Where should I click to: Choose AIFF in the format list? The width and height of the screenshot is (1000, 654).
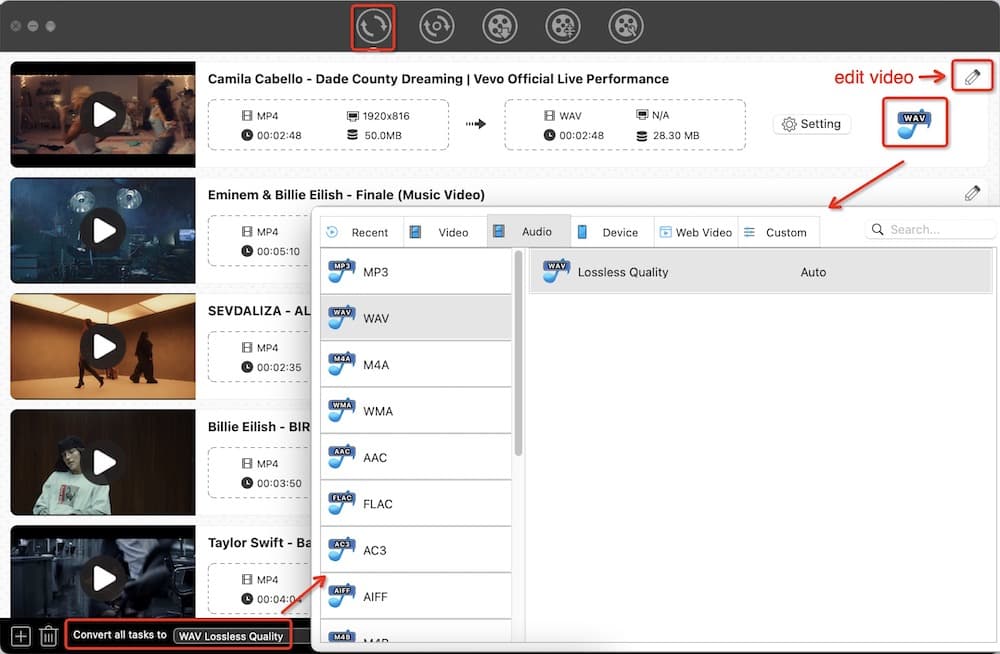tap(416, 597)
